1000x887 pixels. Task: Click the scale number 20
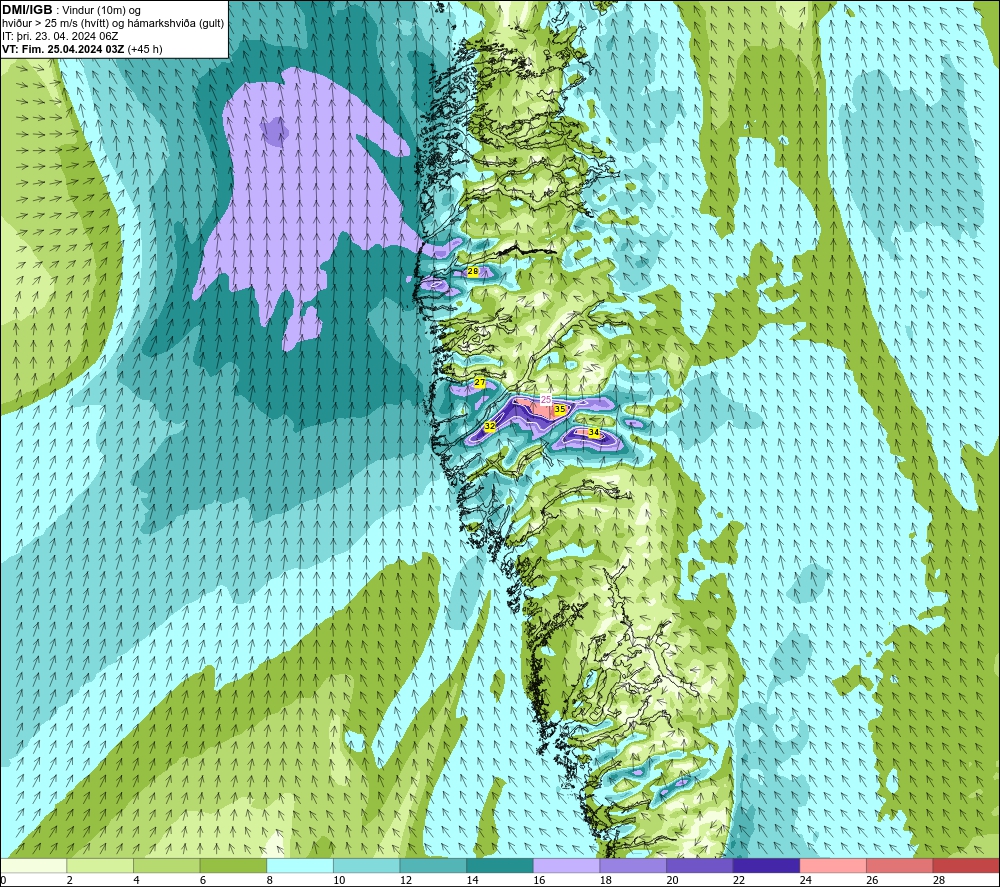pyautogui.click(x=672, y=880)
